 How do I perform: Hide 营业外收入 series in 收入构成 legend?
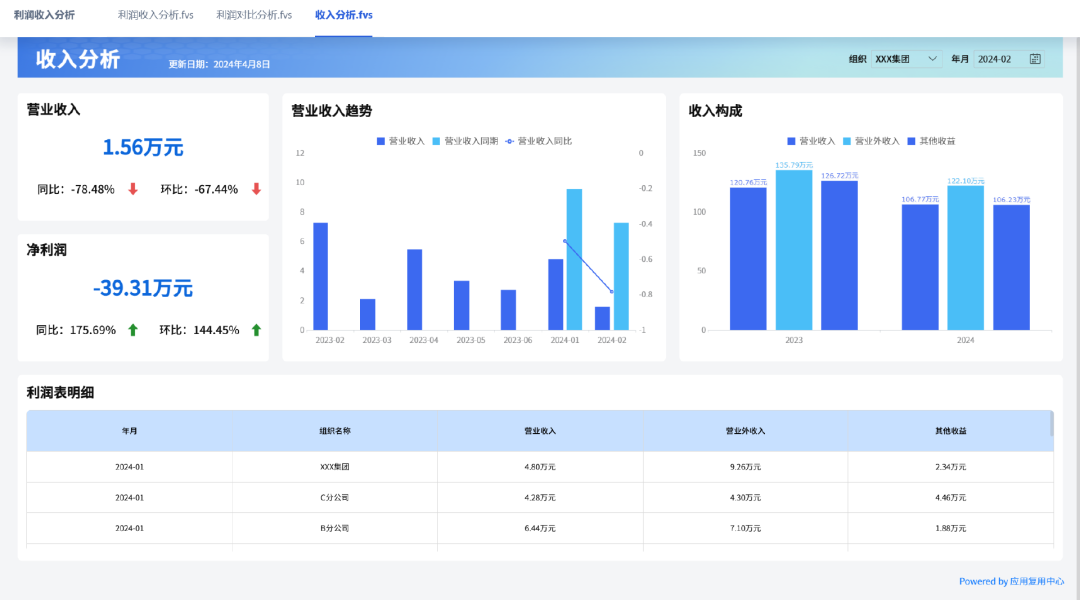coord(871,141)
